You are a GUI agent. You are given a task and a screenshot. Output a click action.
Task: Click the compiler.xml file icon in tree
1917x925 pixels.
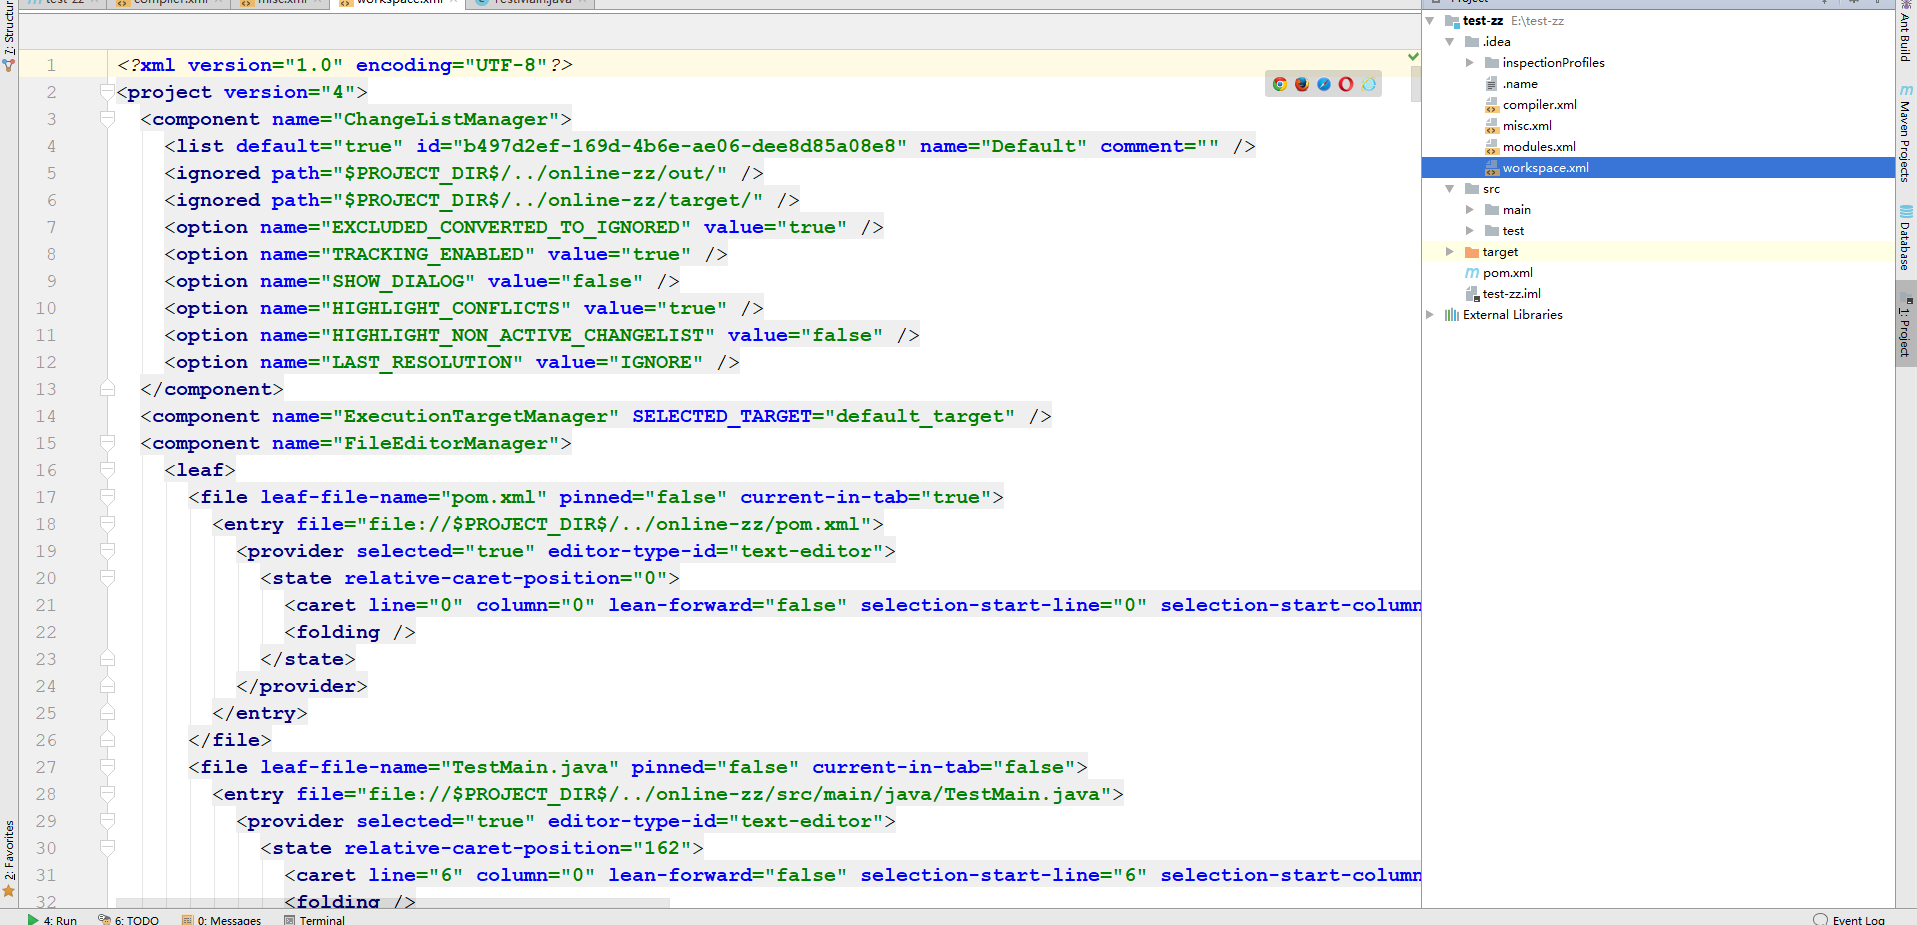point(1491,105)
